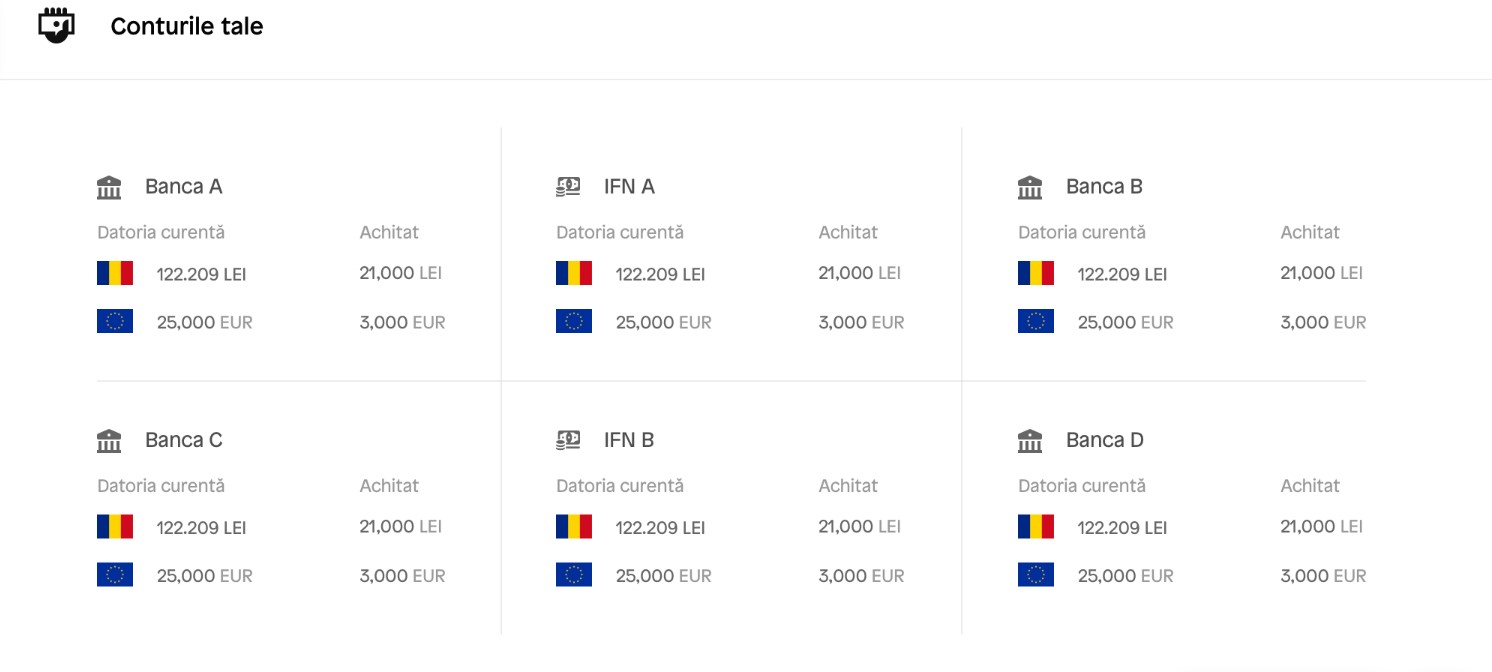Viewport: 1492px width, 672px height.
Task: Click the bank building icon for Banca D
Action: pyautogui.click(x=1030, y=441)
